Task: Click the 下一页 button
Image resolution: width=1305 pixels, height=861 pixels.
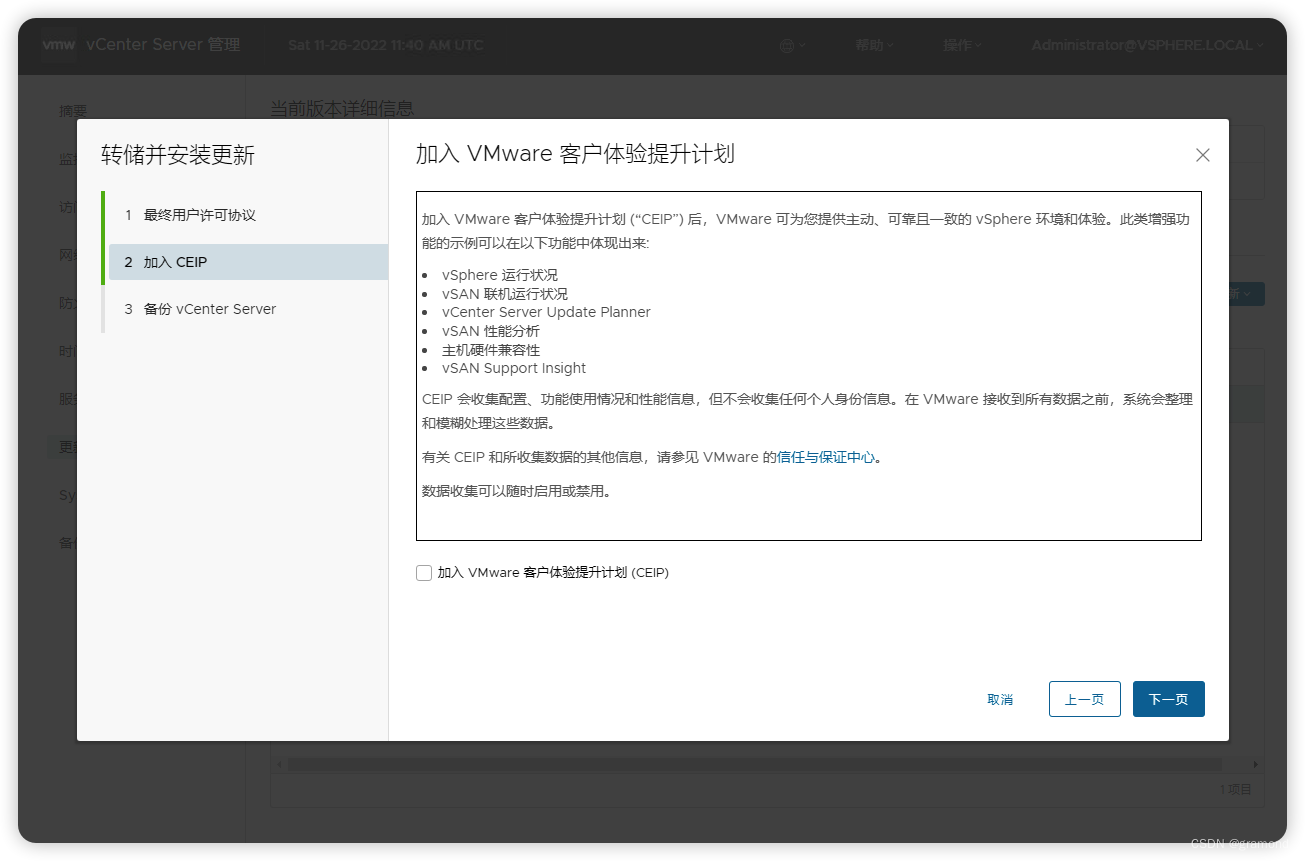Action: (1168, 699)
